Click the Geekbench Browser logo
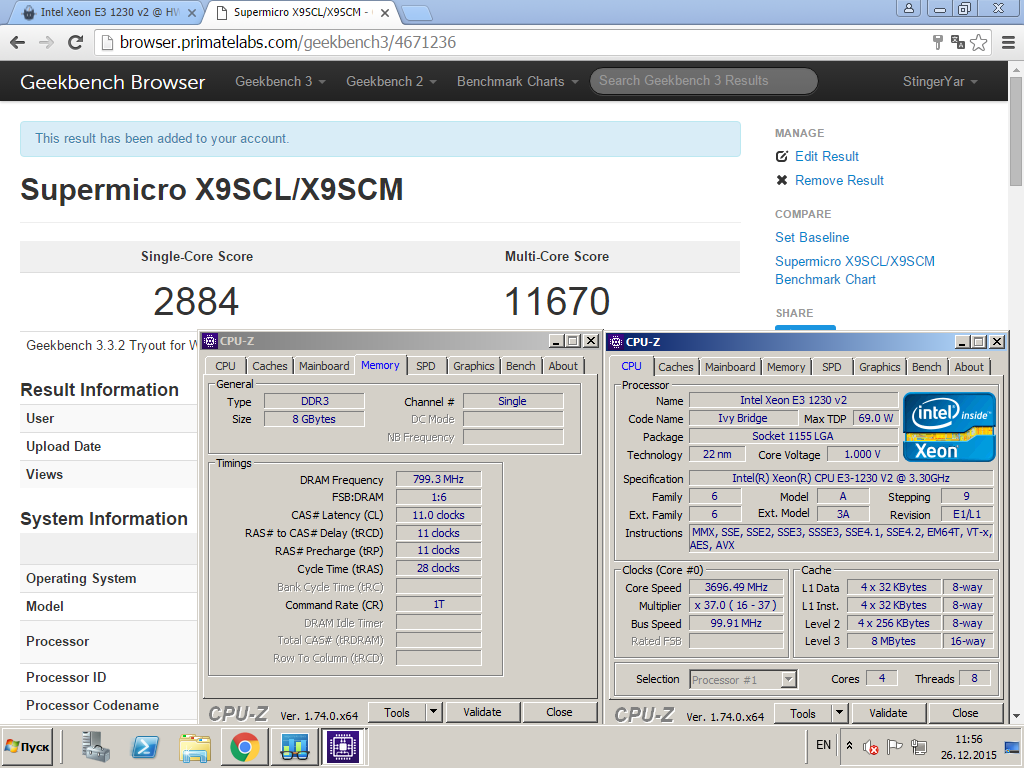 (x=112, y=82)
